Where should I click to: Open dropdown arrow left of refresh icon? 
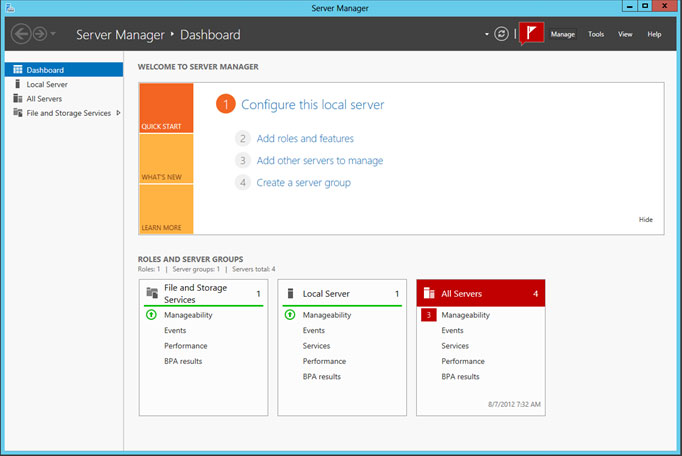[487, 34]
